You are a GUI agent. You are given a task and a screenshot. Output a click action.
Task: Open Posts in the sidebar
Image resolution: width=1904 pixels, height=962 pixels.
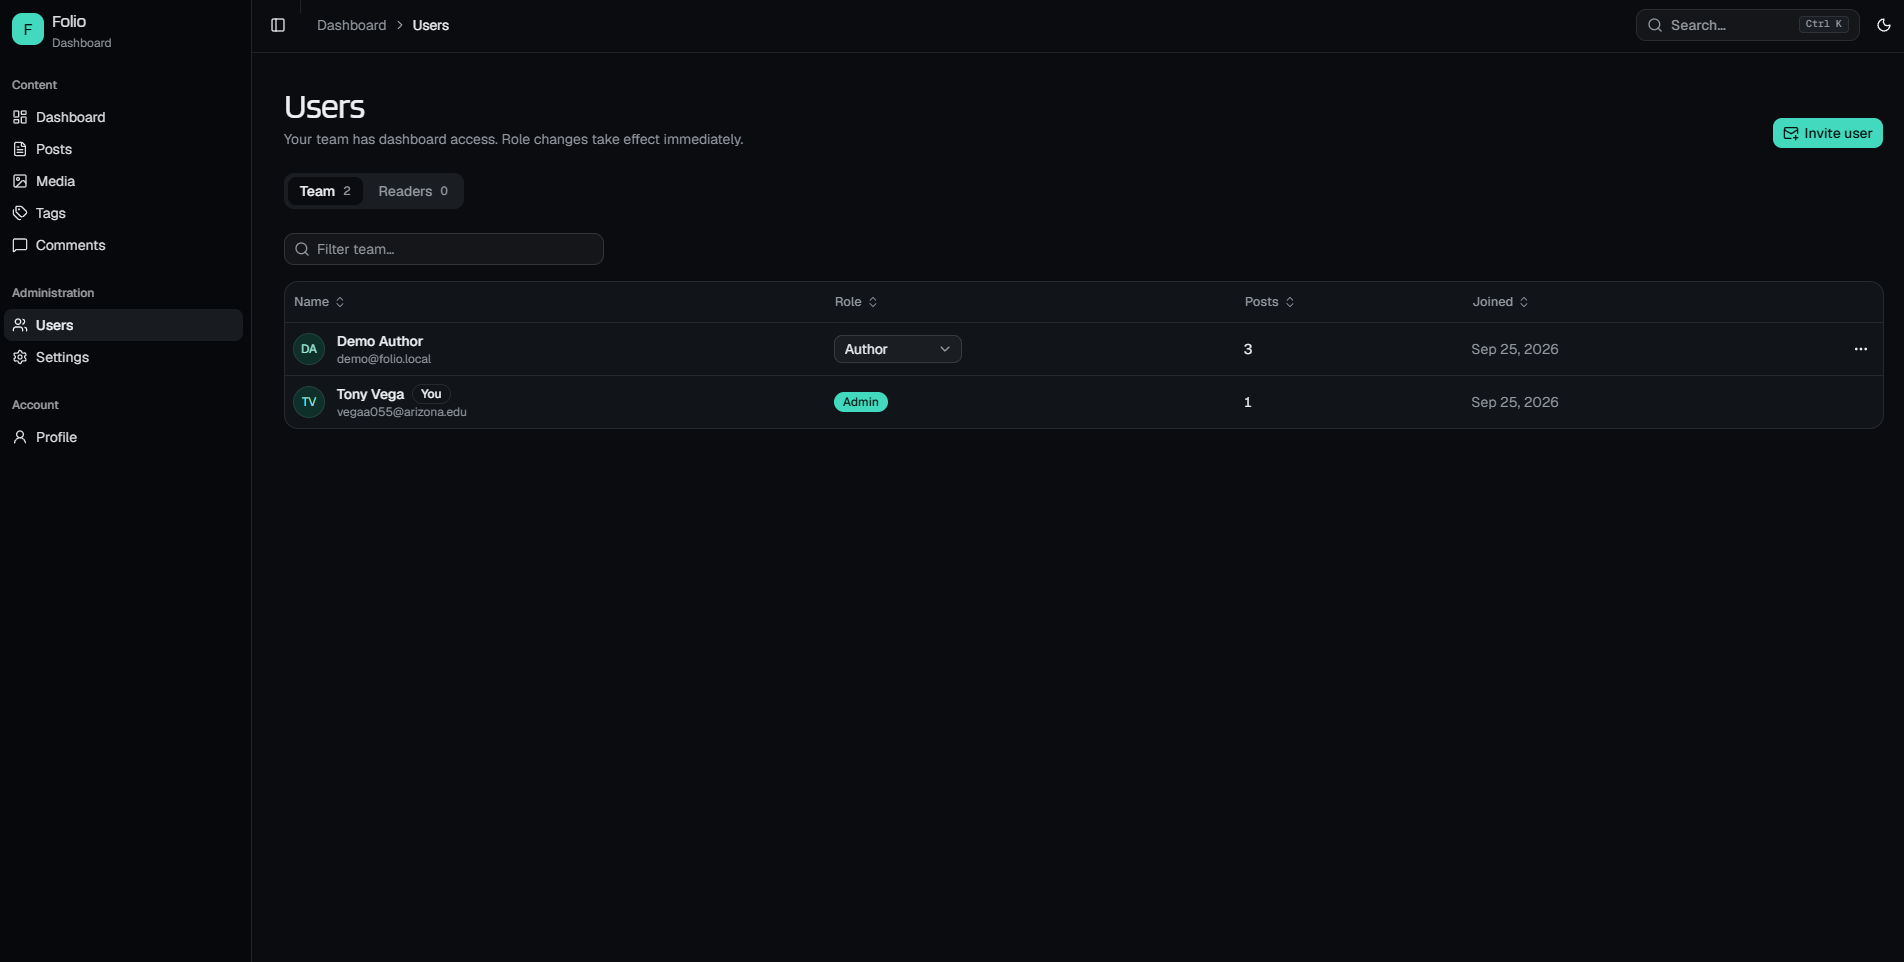124,149
